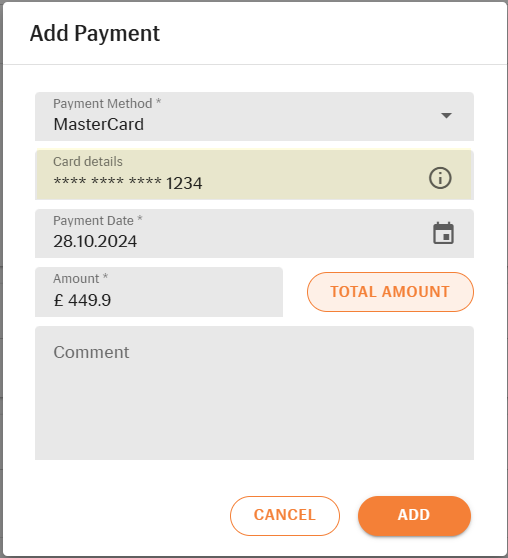
Task: Click the date value 28.10.2024
Action: pos(95,241)
